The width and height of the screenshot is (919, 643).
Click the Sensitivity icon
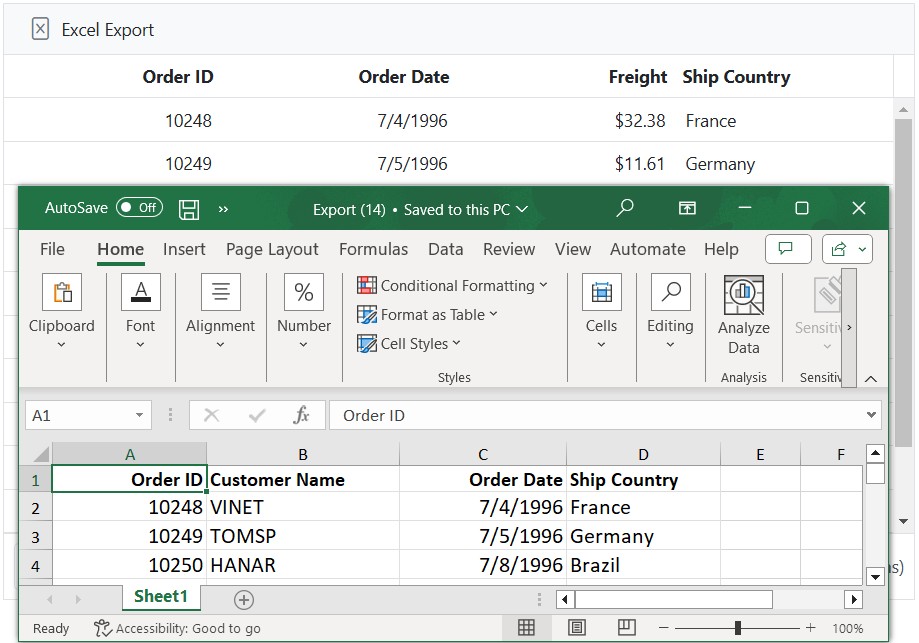(x=828, y=295)
